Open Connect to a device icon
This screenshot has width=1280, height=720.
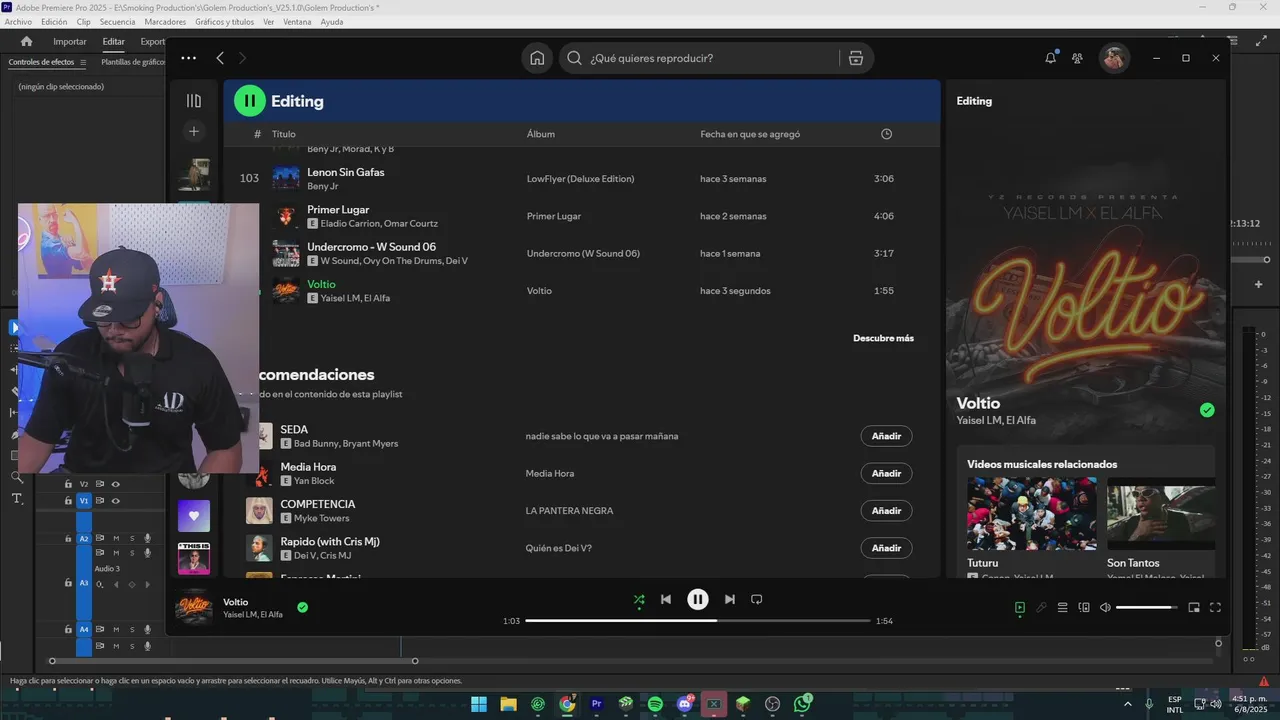pyautogui.click(x=1084, y=607)
